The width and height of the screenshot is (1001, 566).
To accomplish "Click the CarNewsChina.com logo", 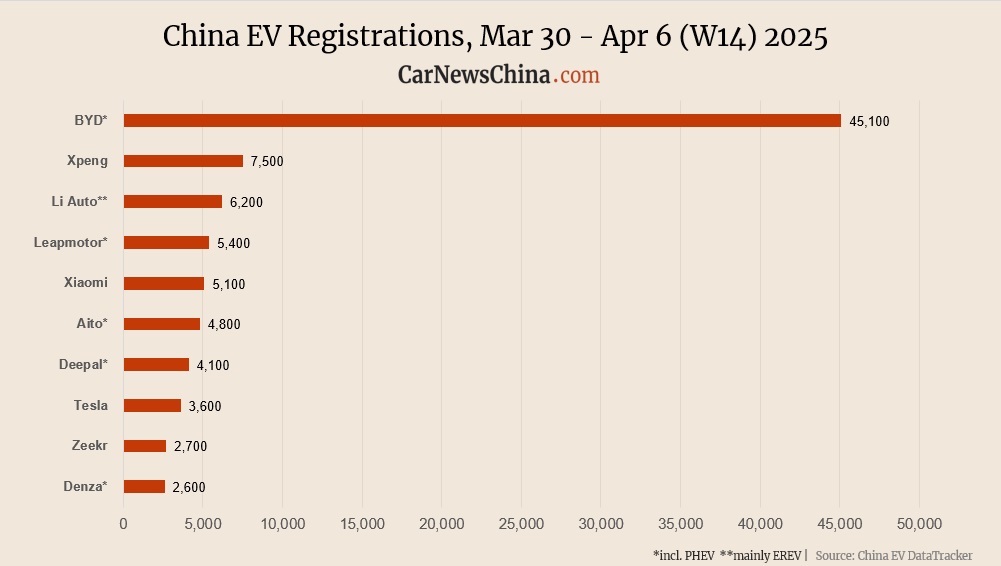I will [x=499, y=75].
